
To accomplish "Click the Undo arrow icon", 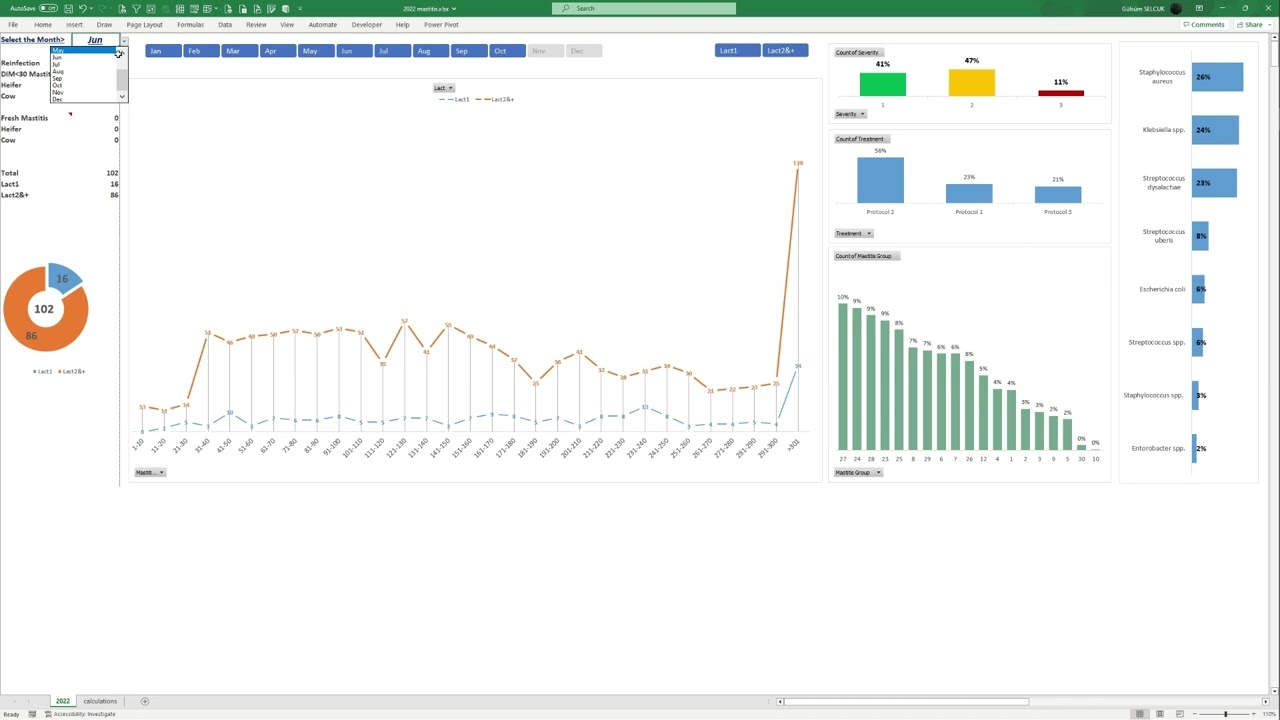I will tap(82, 9).
